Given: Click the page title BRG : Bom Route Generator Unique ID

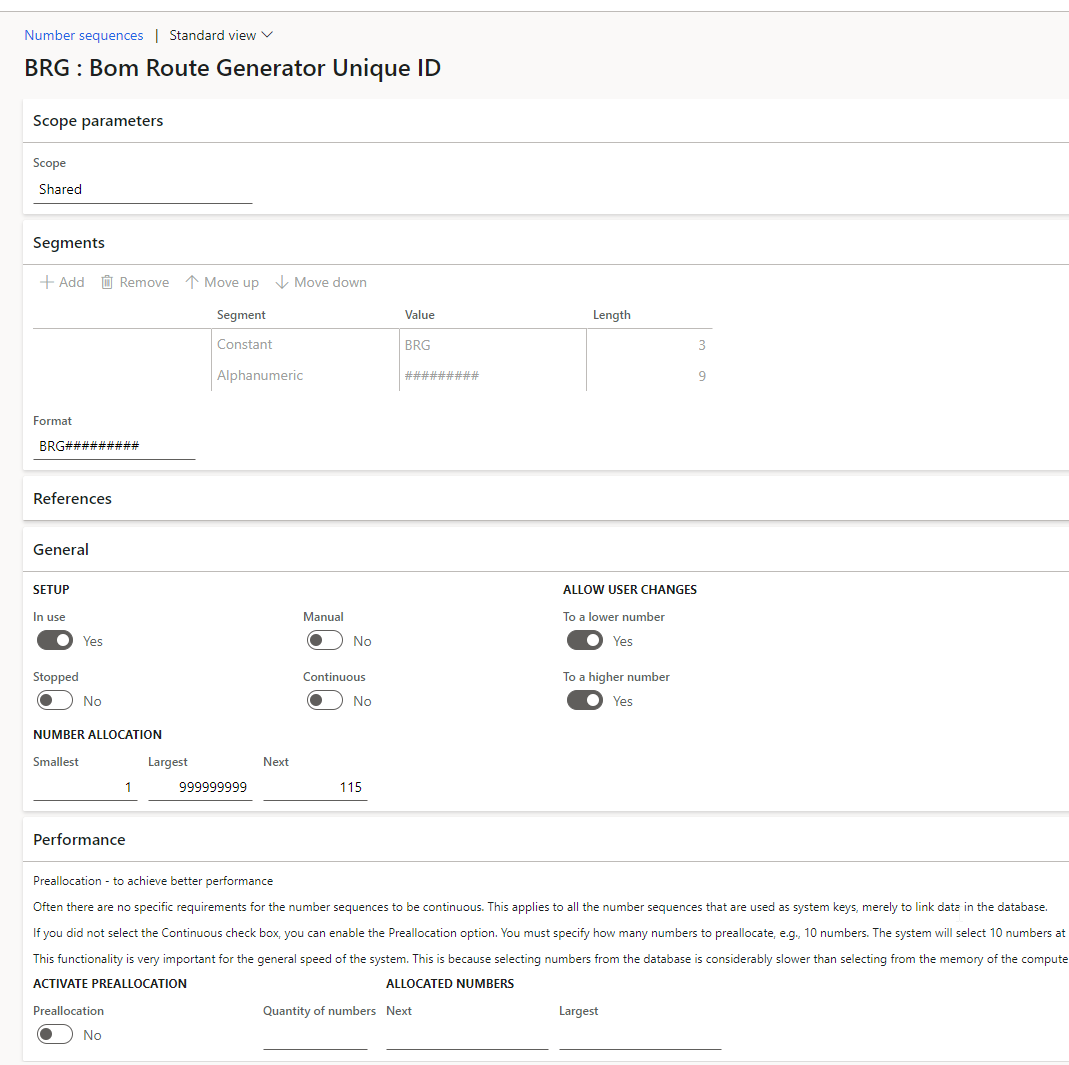Looking at the screenshot, I should (x=232, y=68).
